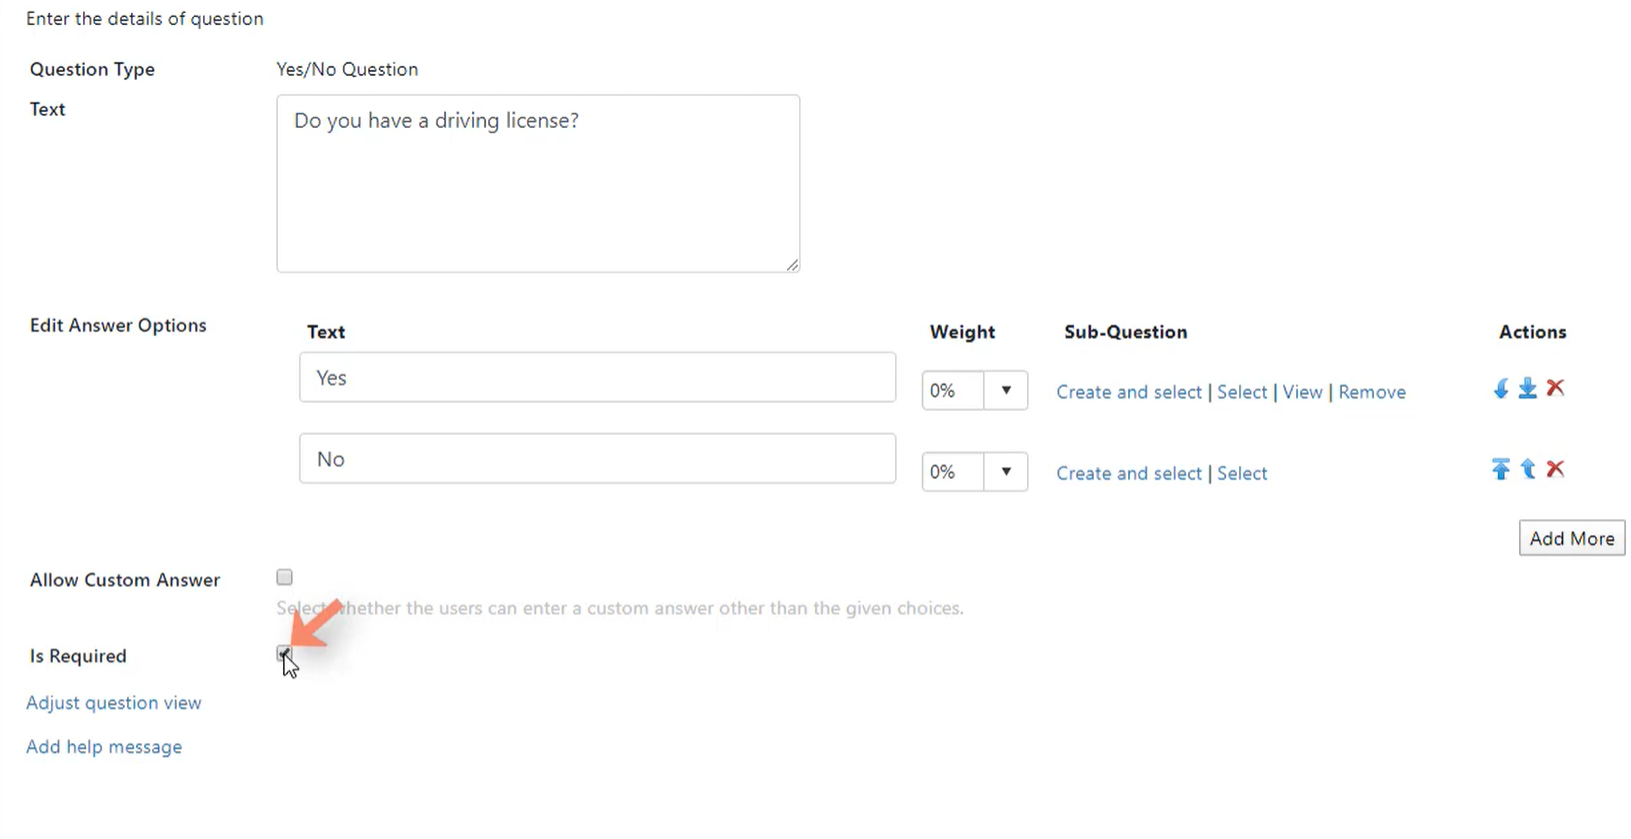Viewport: 1631px width, 839px height.
Task: Click Create and select for the Yes answer
Action: pos(1129,392)
